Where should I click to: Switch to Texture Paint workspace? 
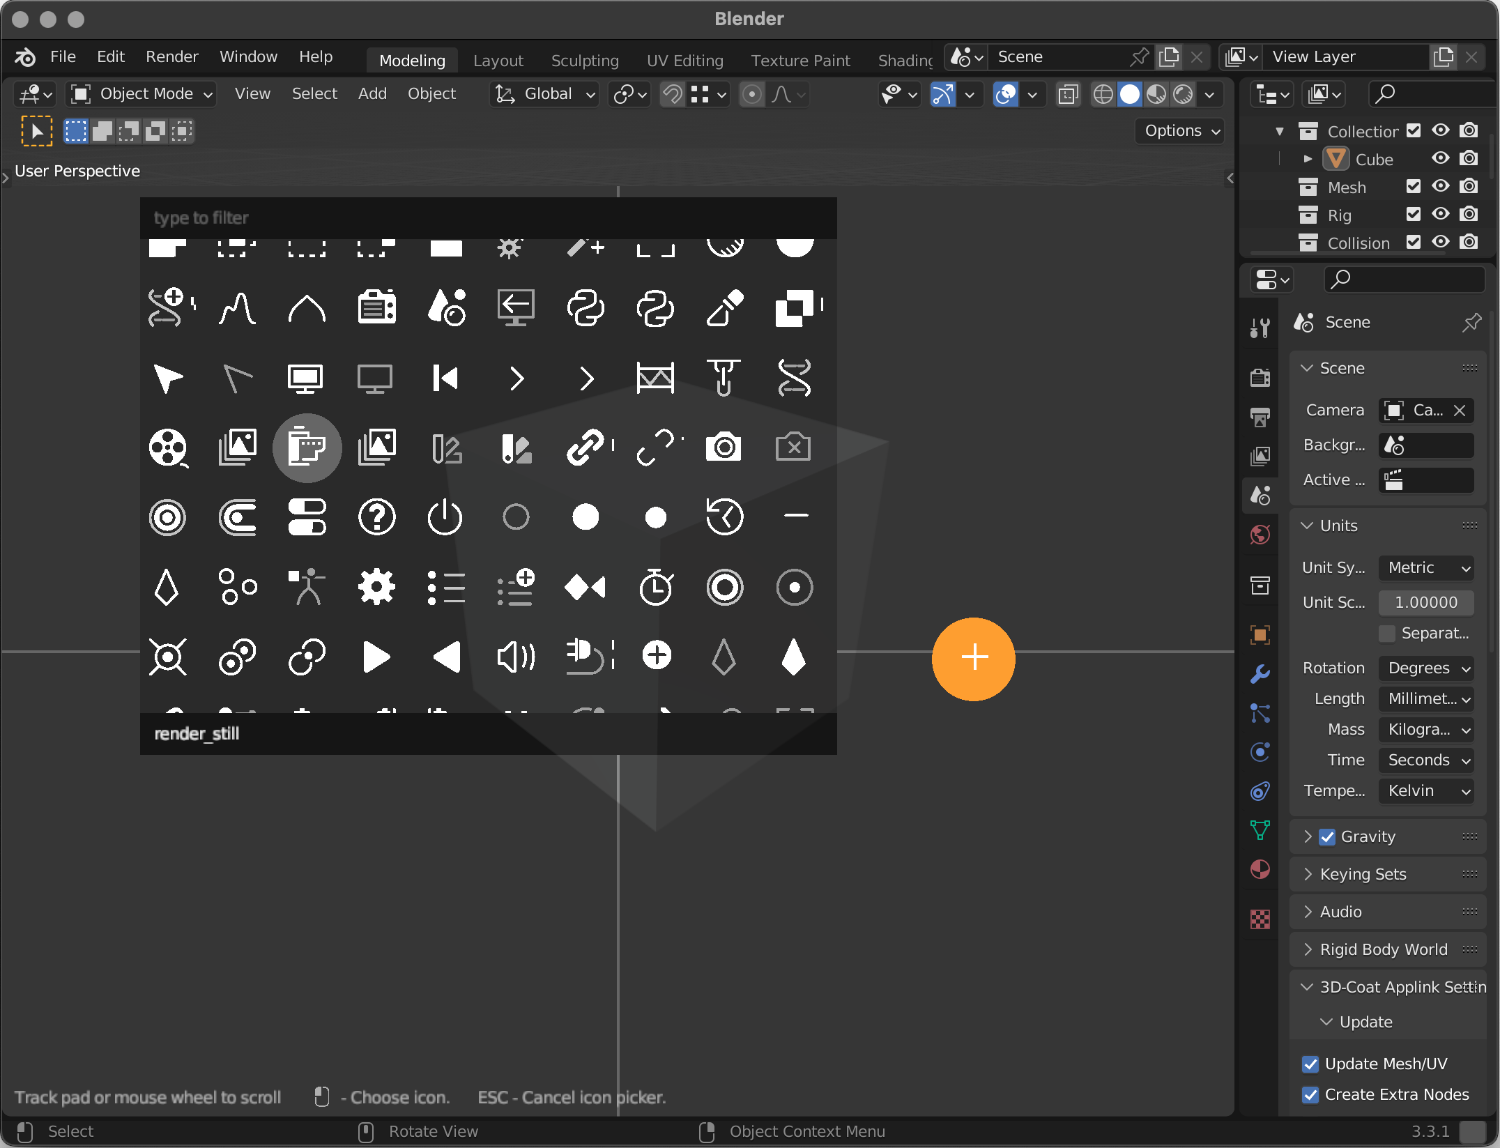[800, 60]
